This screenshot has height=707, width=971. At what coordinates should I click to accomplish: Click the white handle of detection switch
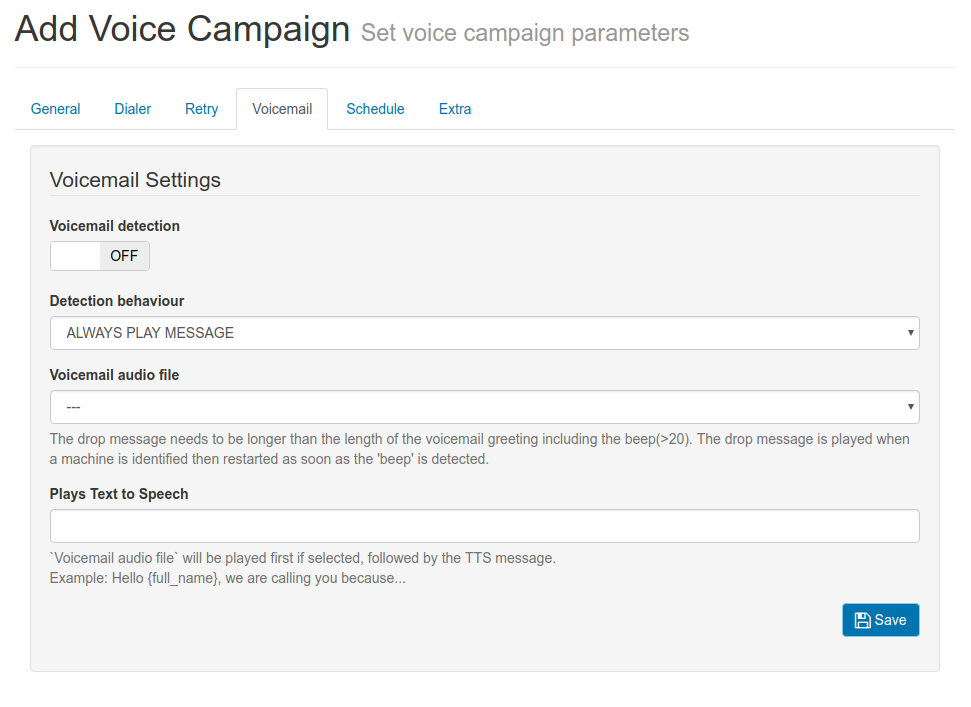[x=75, y=256]
